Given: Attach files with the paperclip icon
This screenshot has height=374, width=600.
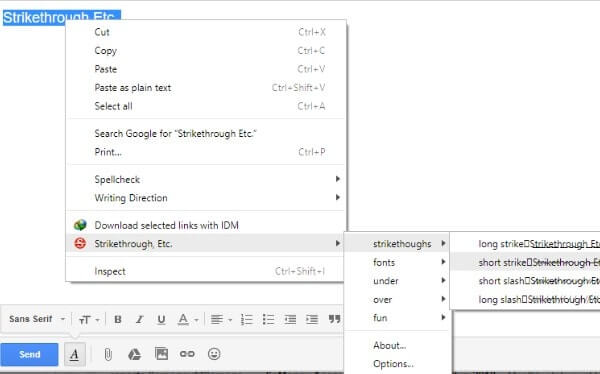Looking at the screenshot, I should [x=108, y=354].
